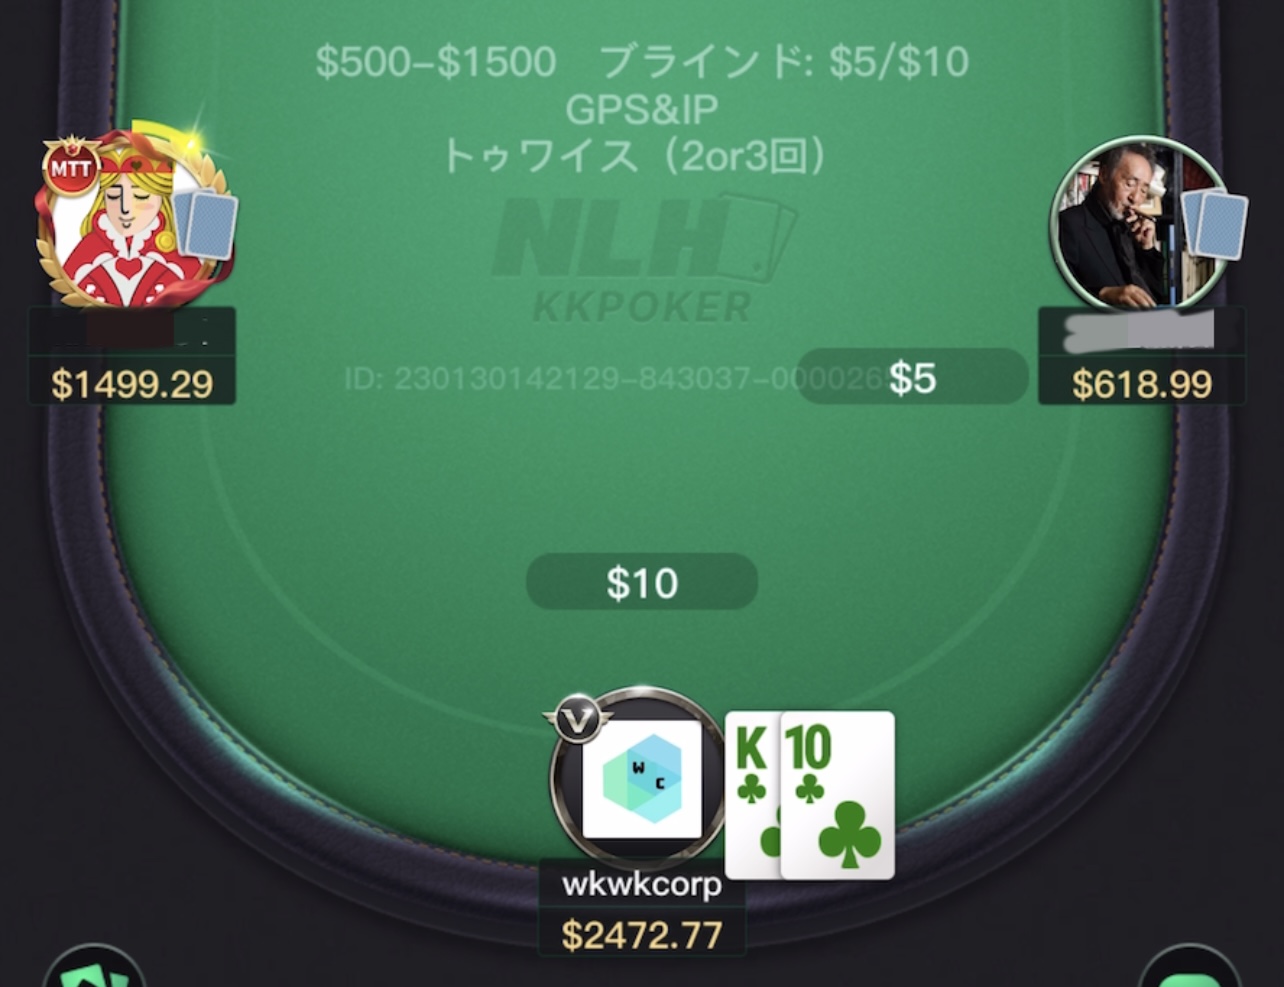This screenshot has height=987, width=1284.
Task: Open the queen avatar player profile
Action: [130, 220]
